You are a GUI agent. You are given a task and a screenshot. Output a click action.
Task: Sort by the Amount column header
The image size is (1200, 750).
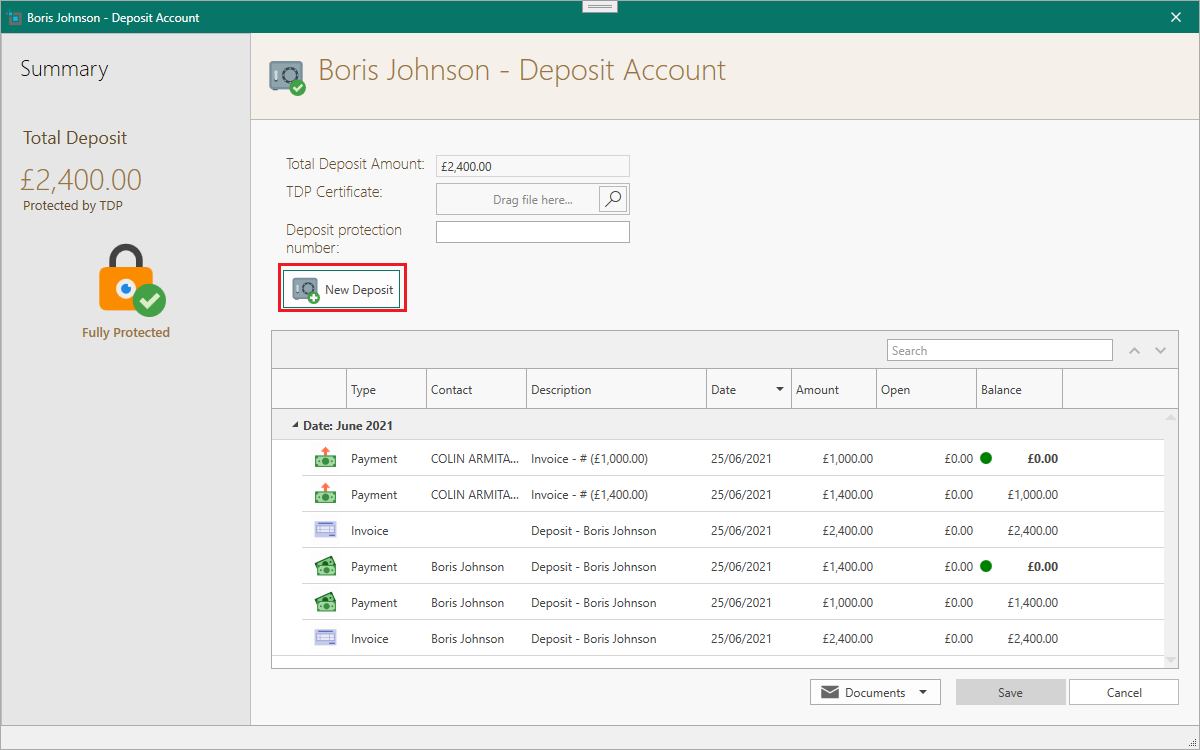tap(817, 390)
